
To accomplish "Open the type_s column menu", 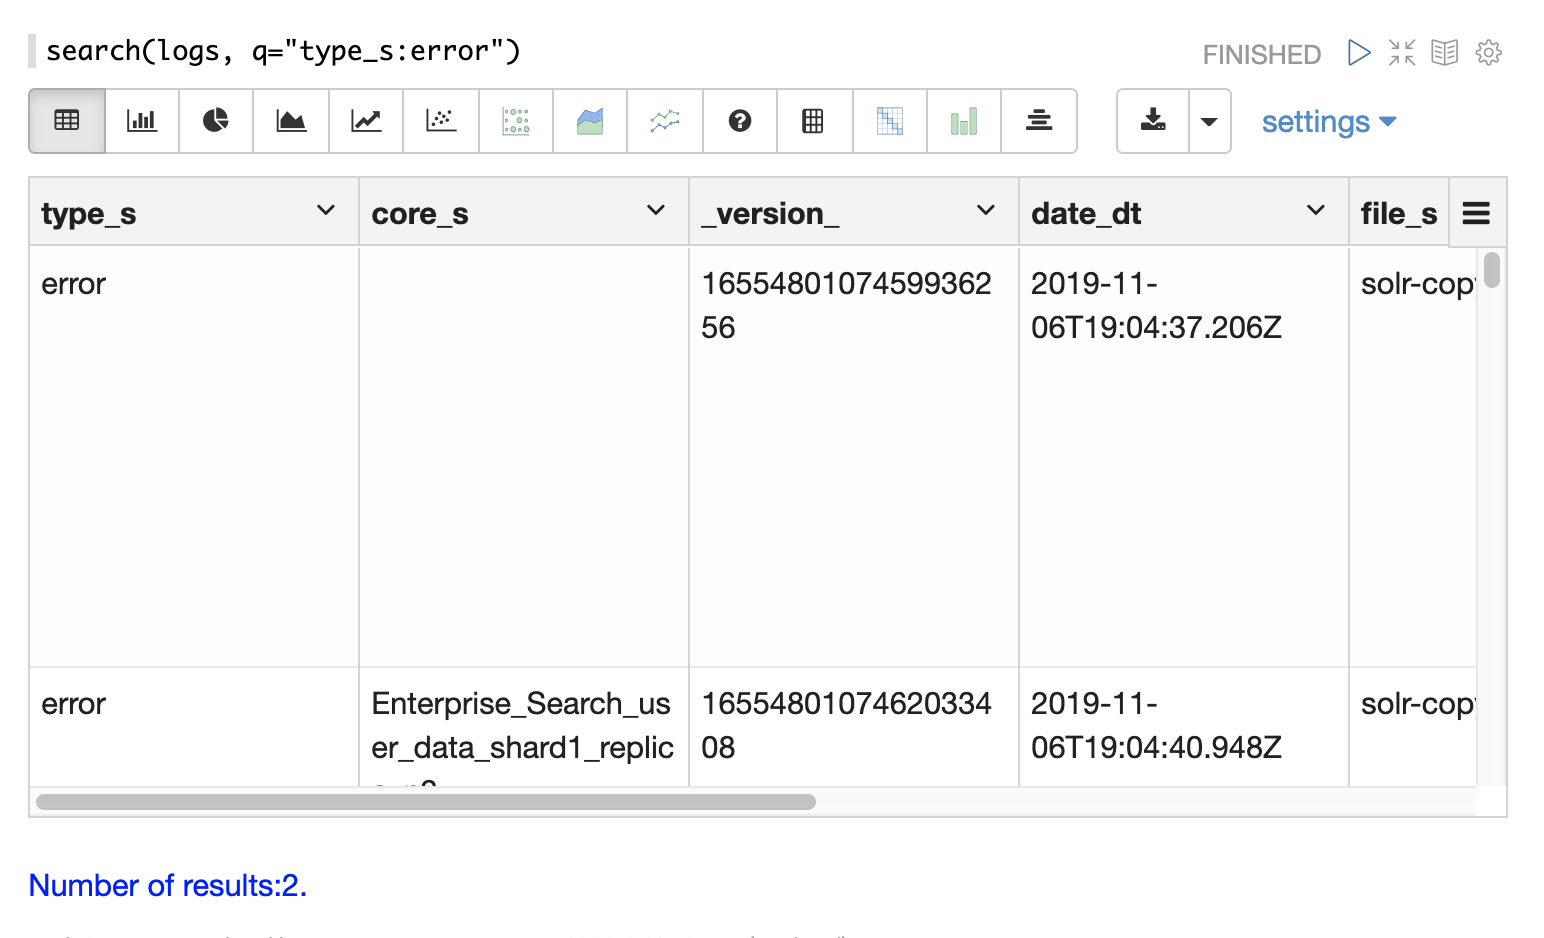I will click(x=325, y=211).
